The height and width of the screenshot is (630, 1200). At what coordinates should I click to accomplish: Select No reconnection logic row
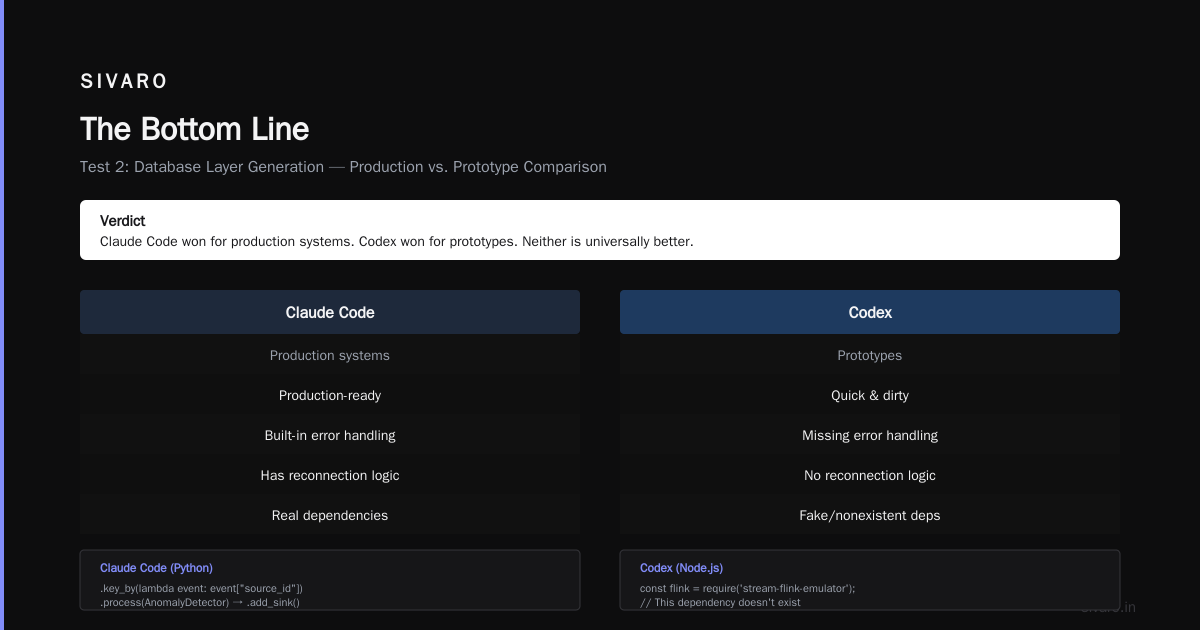pyautogui.click(x=870, y=475)
